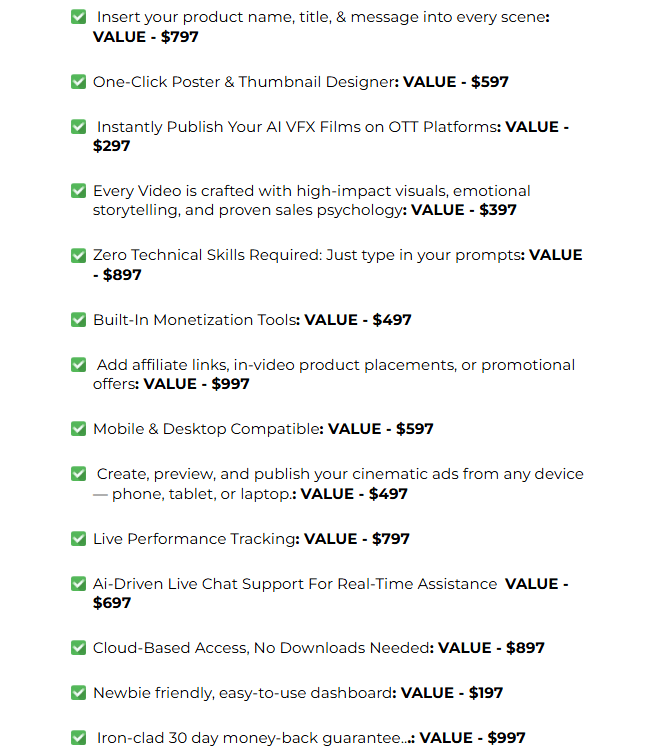Select the green check beside Mobile & Desktop Compatible

pos(78,429)
